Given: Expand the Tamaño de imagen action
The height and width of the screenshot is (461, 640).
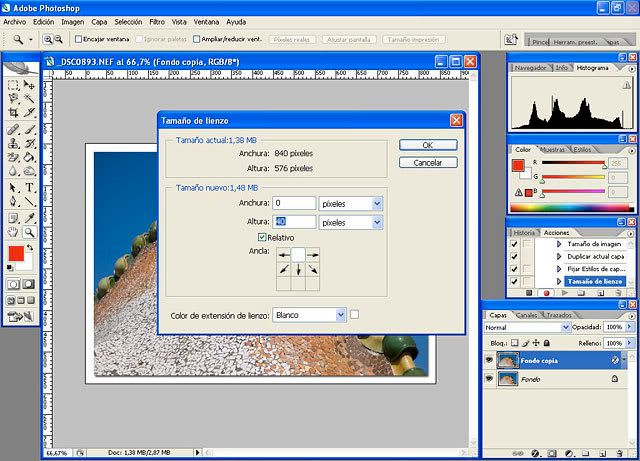Looking at the screenshot, I should (x=559, y=244).
